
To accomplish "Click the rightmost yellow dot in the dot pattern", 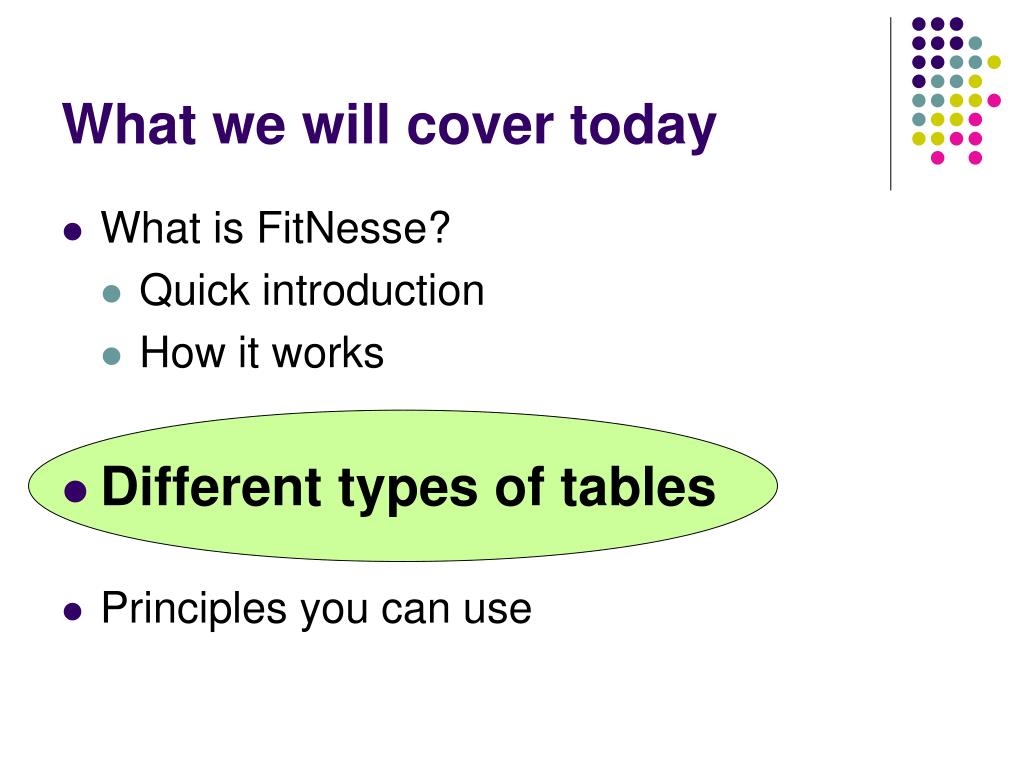I will coord(994,62).
